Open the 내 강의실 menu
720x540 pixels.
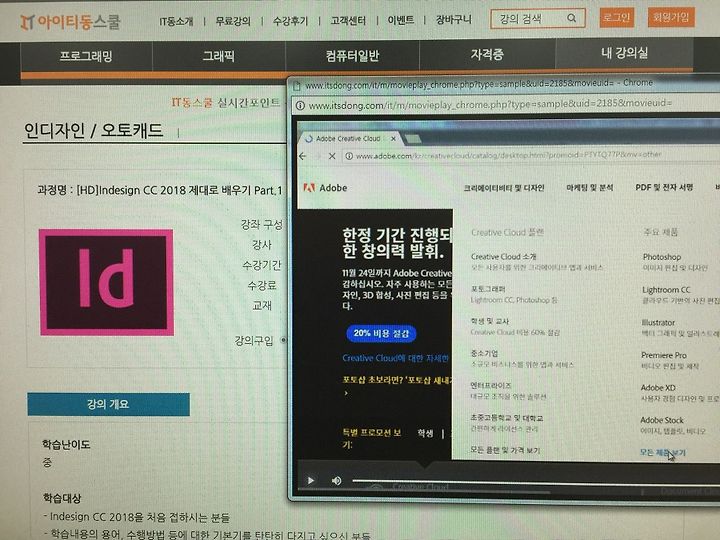point(624,53)
